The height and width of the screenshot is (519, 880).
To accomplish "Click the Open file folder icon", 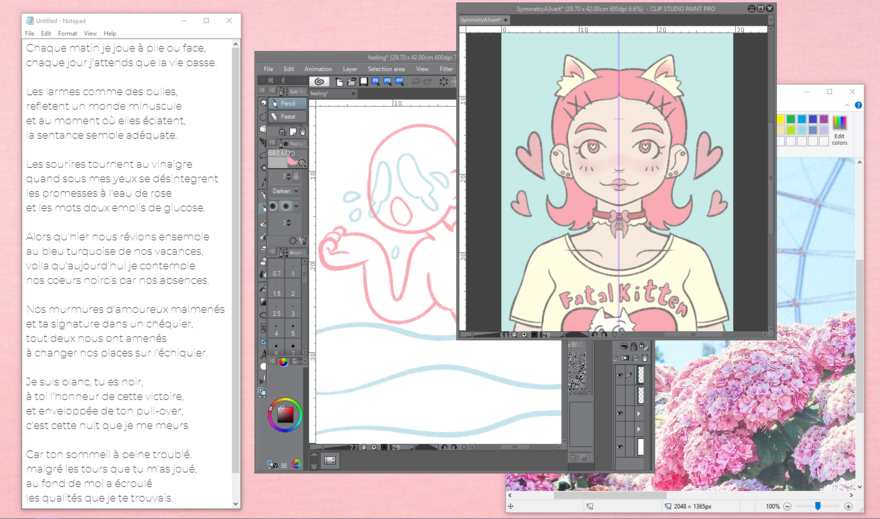I will tap(351, 82).
